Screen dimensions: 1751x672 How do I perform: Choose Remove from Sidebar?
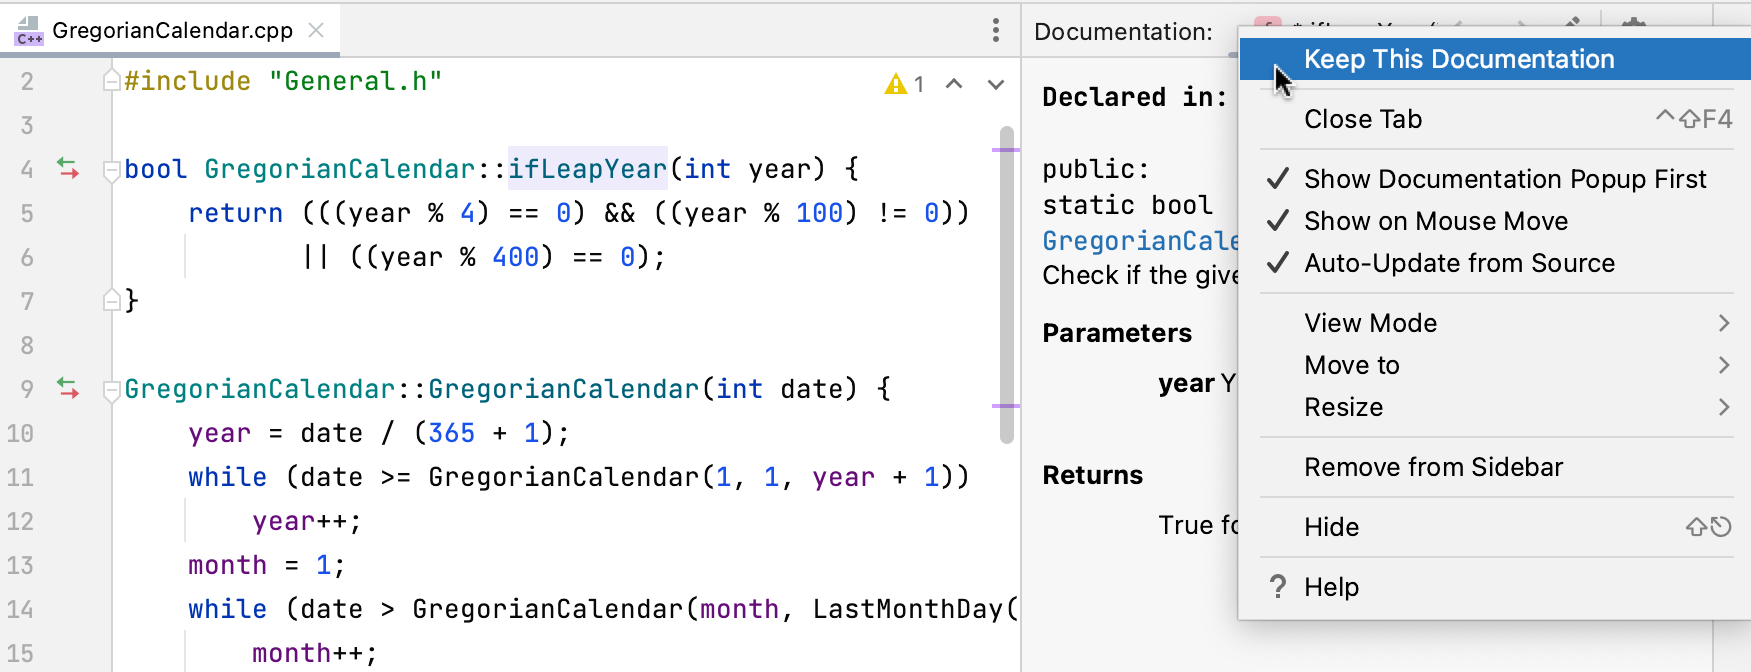(x=1432, y=467)
